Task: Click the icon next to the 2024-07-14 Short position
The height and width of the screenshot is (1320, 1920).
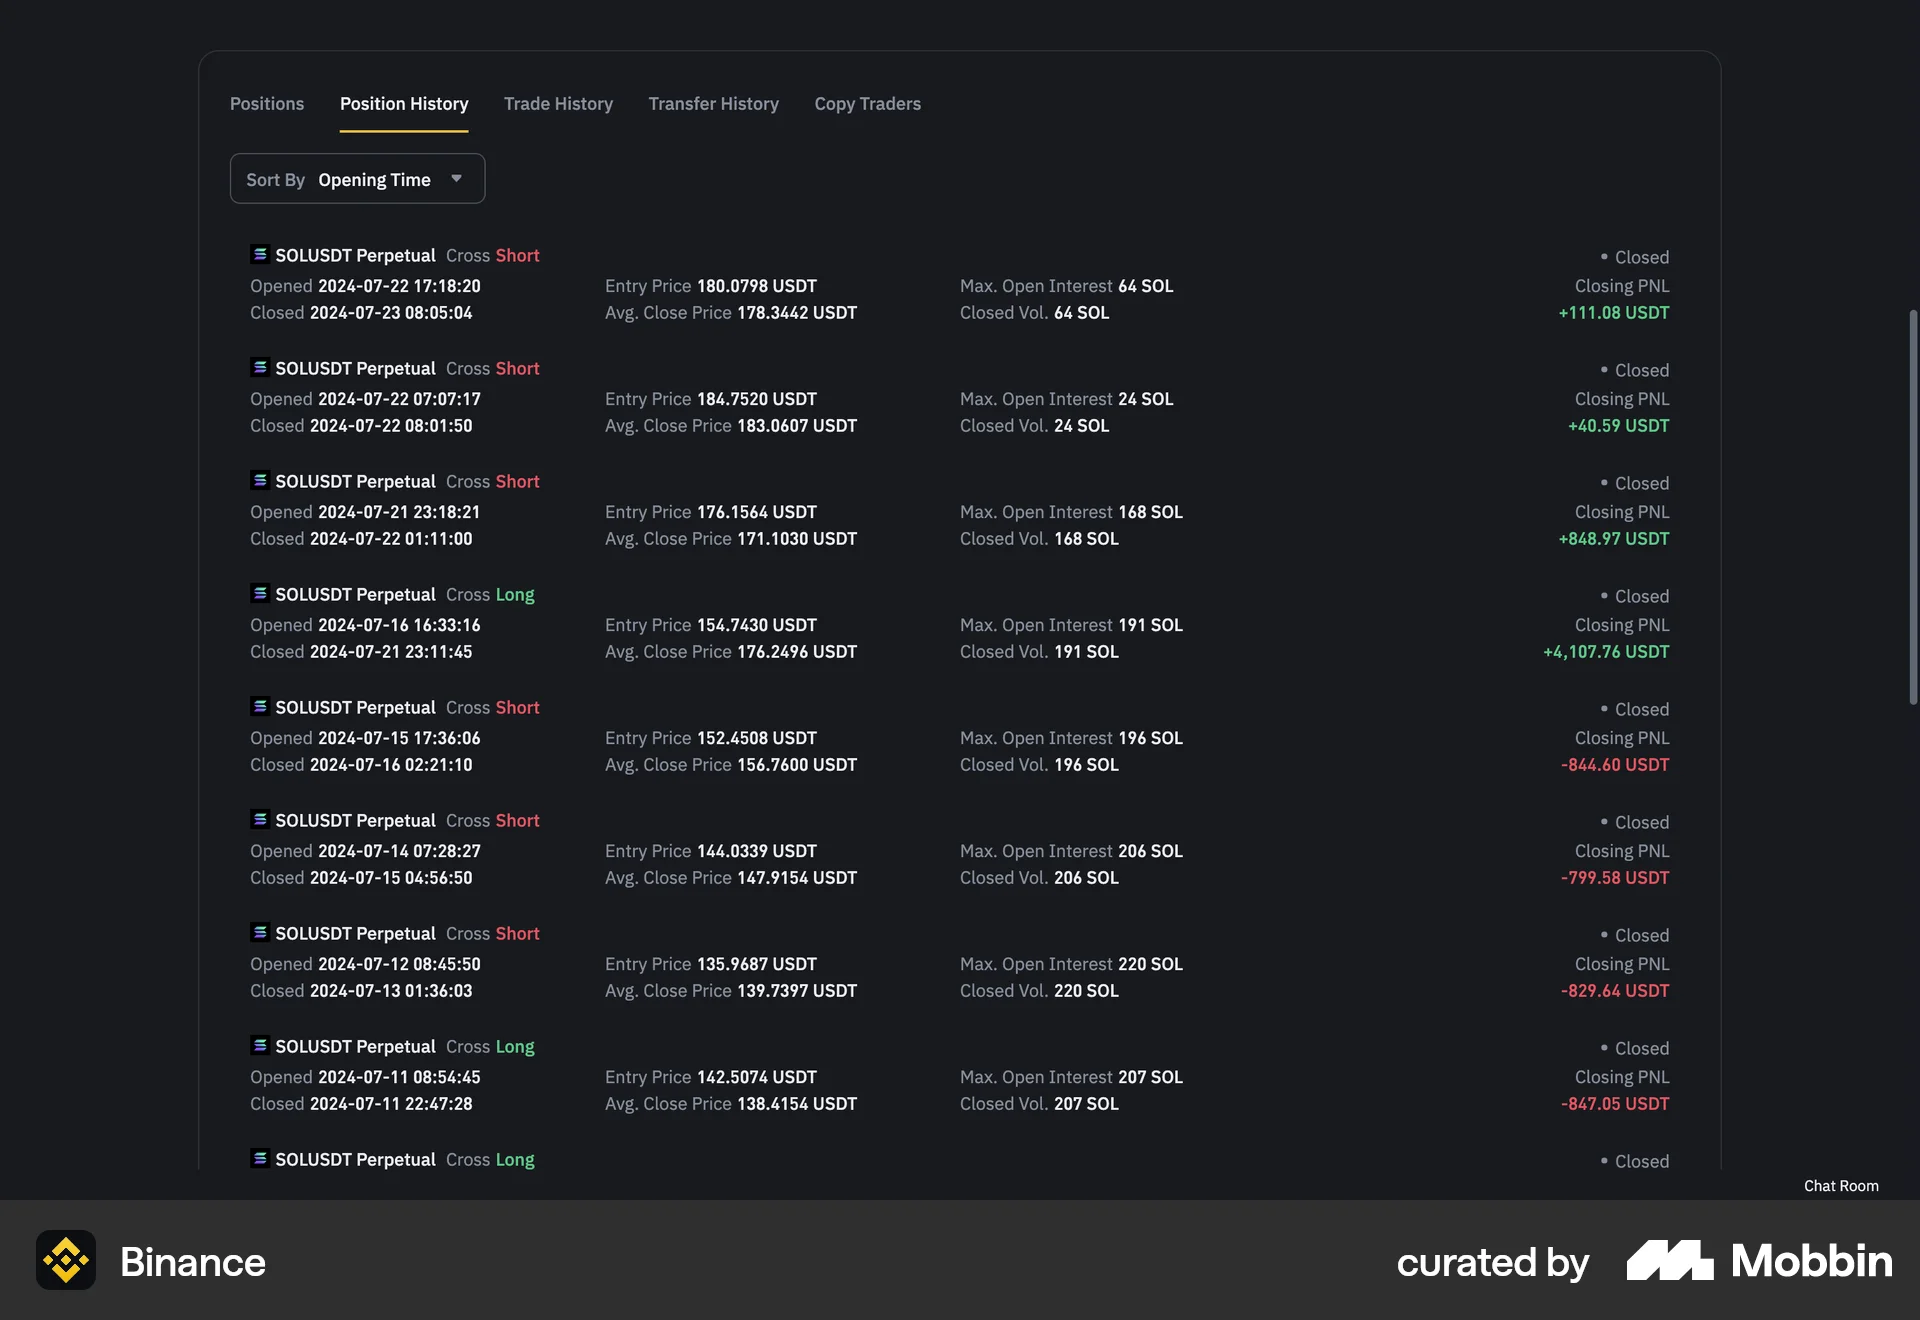Action: click(x=260, y=819)
